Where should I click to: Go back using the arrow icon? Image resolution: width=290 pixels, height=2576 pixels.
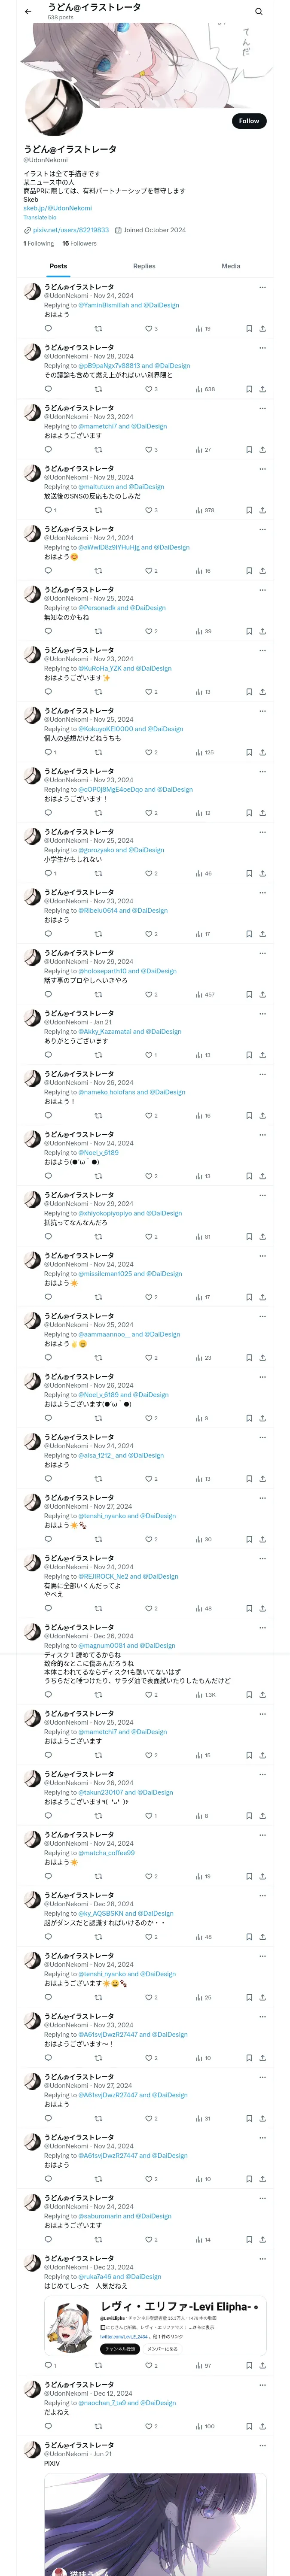[x=28, y=12]
